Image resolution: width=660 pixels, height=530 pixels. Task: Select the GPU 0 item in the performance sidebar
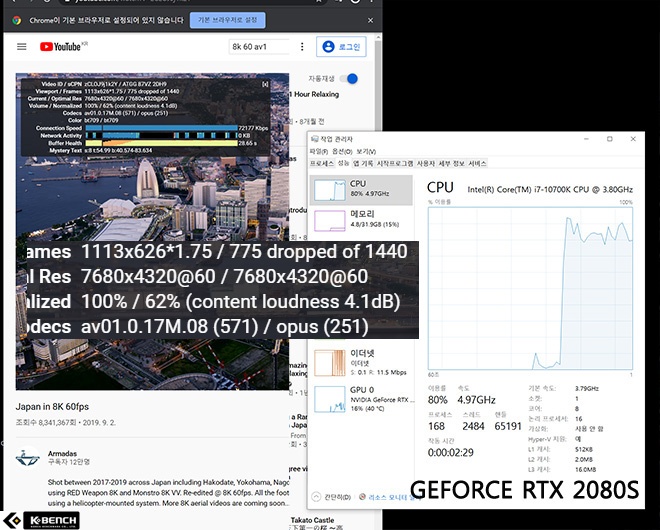[x=361, y=399]
